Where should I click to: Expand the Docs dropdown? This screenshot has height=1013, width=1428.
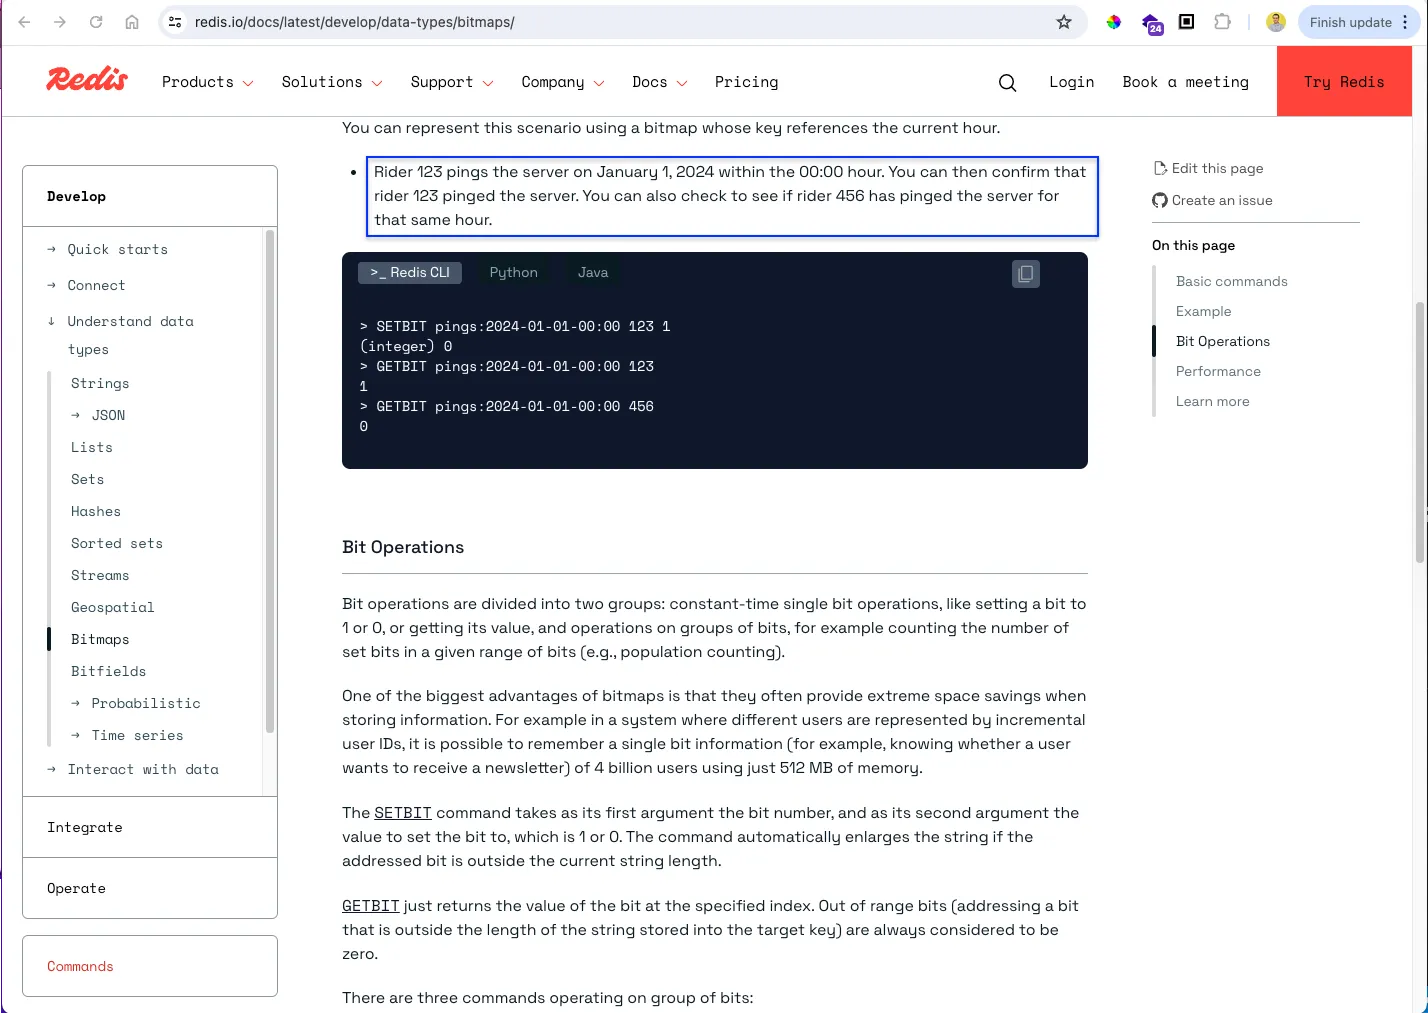[660, 82]
